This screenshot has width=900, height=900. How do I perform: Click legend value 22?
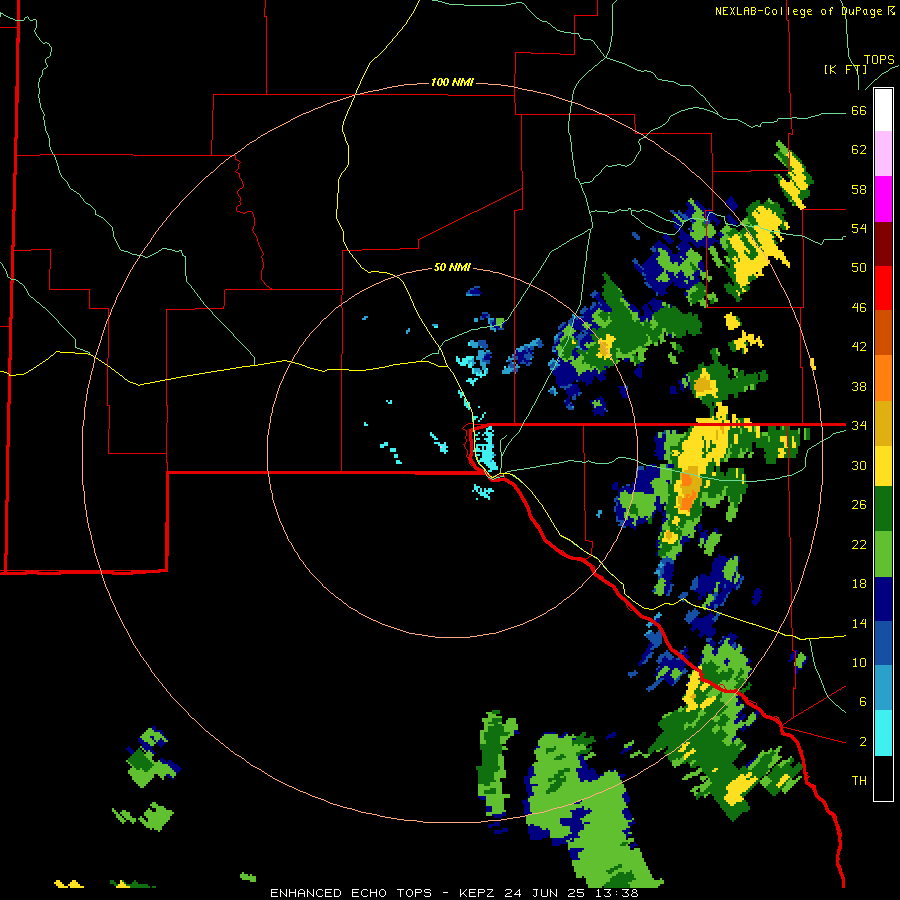[x=859, y=544]
